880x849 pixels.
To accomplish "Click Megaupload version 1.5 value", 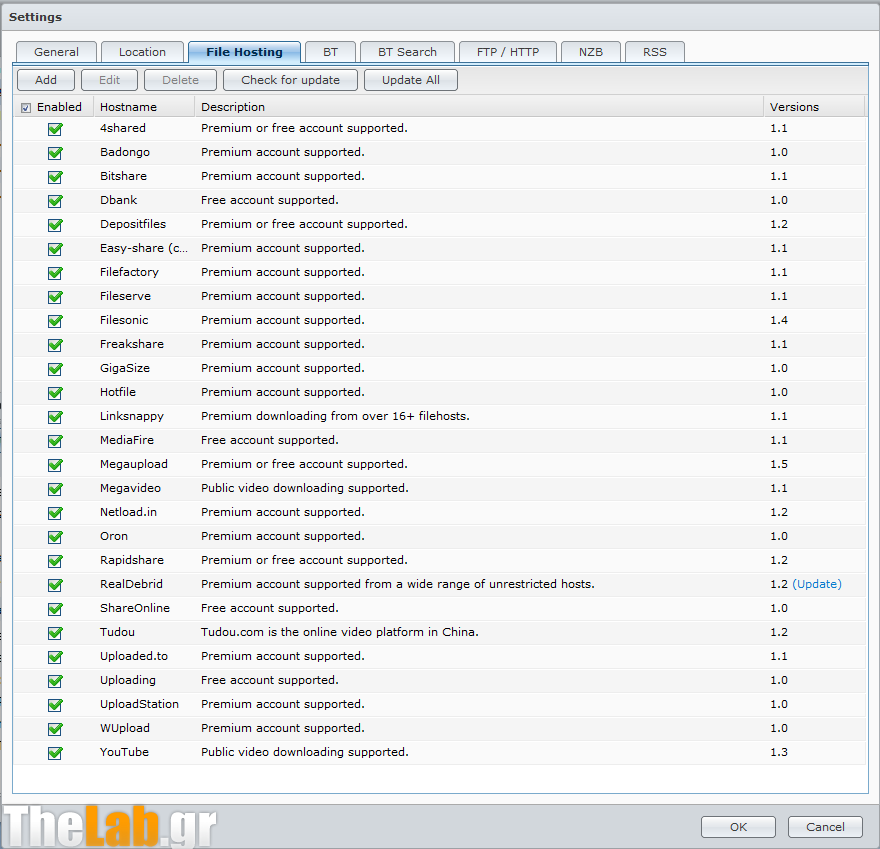I will pos(778,464).
